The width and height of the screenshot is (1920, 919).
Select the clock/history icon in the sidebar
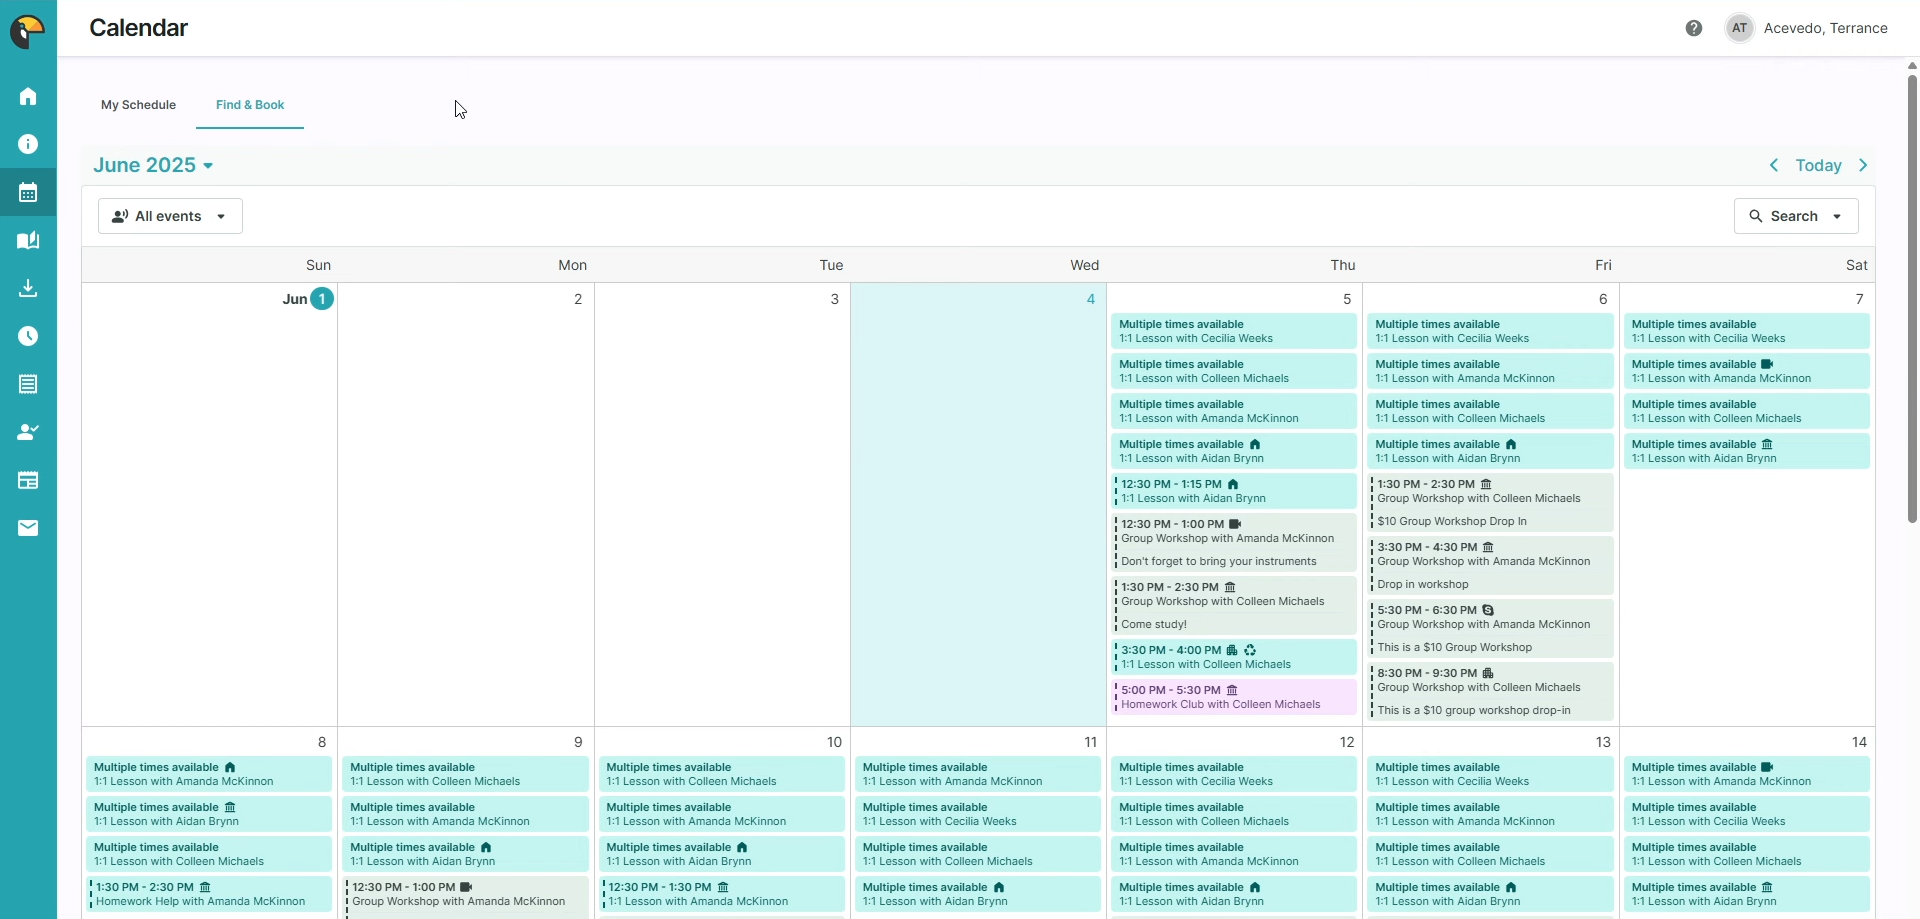pos(27,335)
